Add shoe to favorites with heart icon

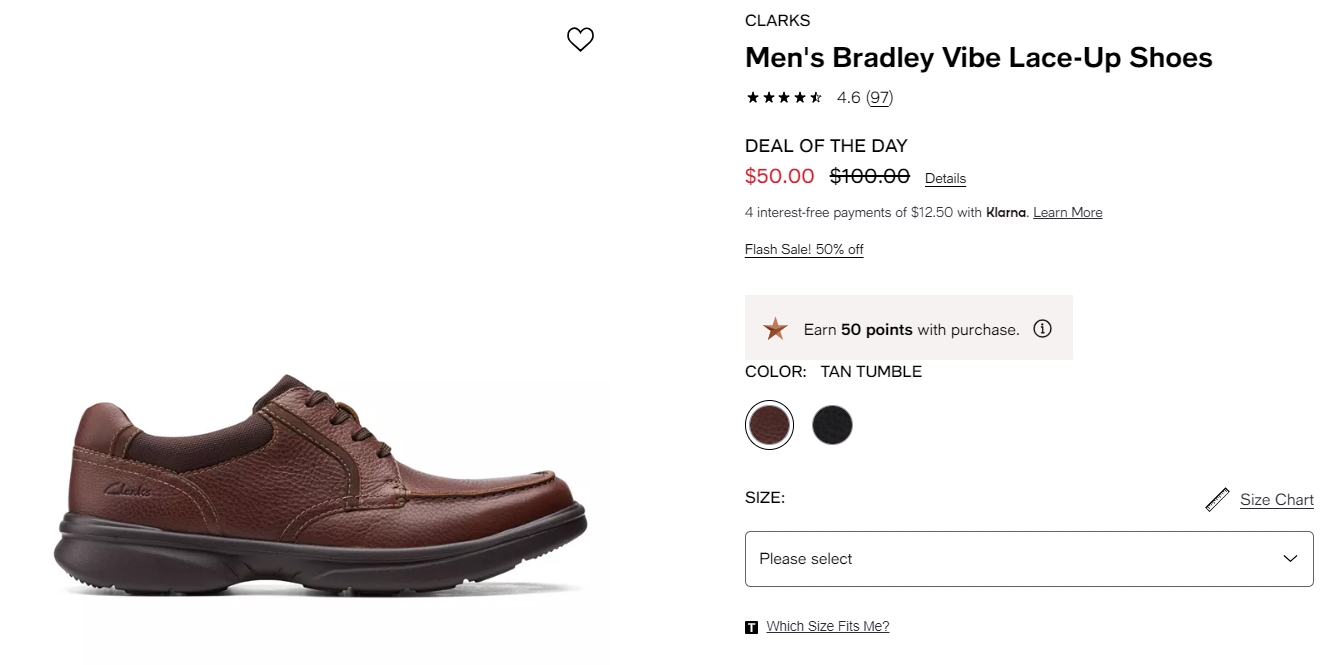[580, 39]
